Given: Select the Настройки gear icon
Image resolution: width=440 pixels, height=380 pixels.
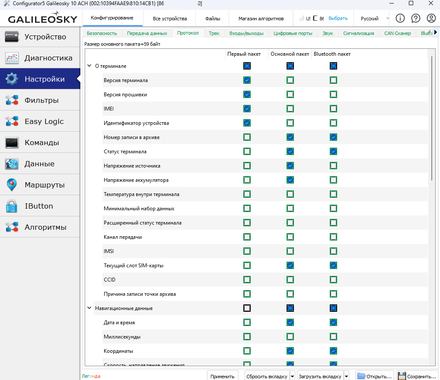Looking at the screenshot, I should coord(12,79).
